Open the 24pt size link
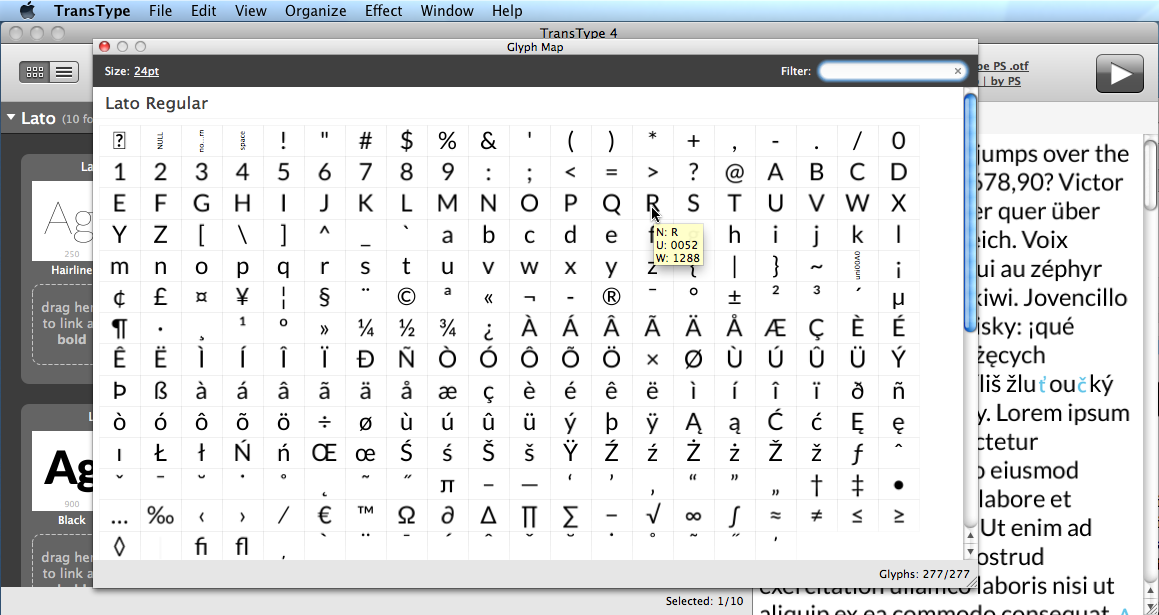This screenshot has height=615, width=1159. pyautogui.click(x=146, y=71)
